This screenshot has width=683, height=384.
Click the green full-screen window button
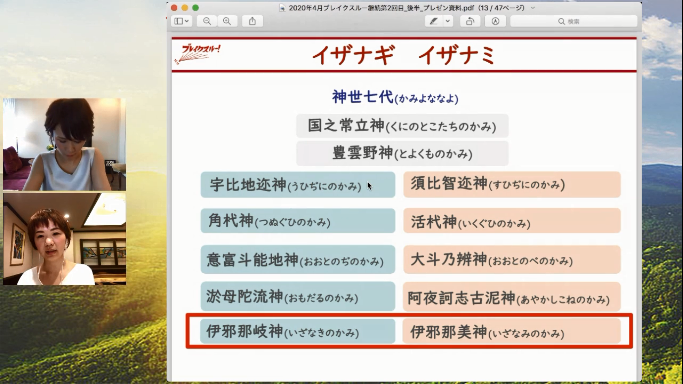pos(196,8)
